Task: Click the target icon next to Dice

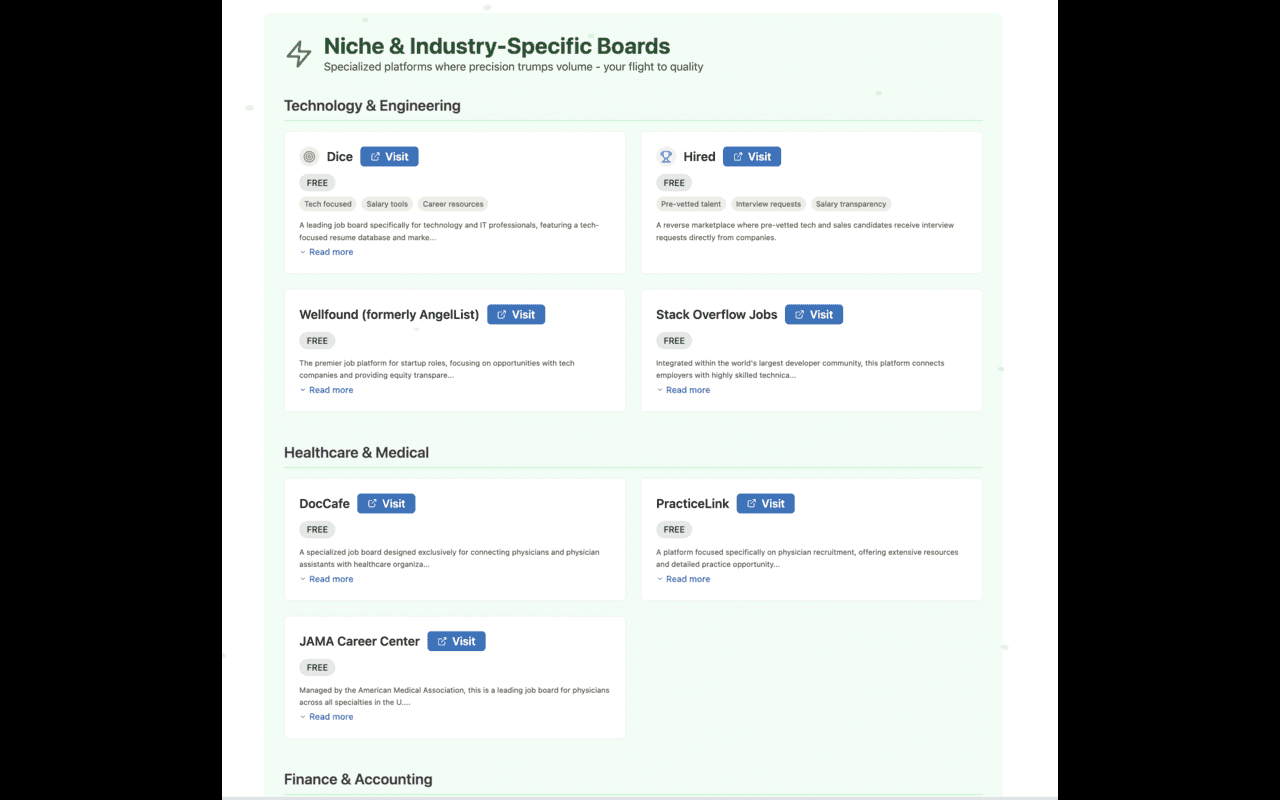Action: click(x=309, y=157)
